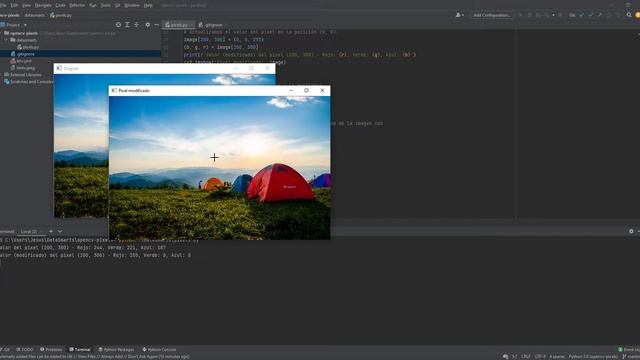The height and width of the screenshot is (360, 640).
Task: Click the UTF-8 encoding in status bar
Action: pyautogui.click(x=540, y=356)
